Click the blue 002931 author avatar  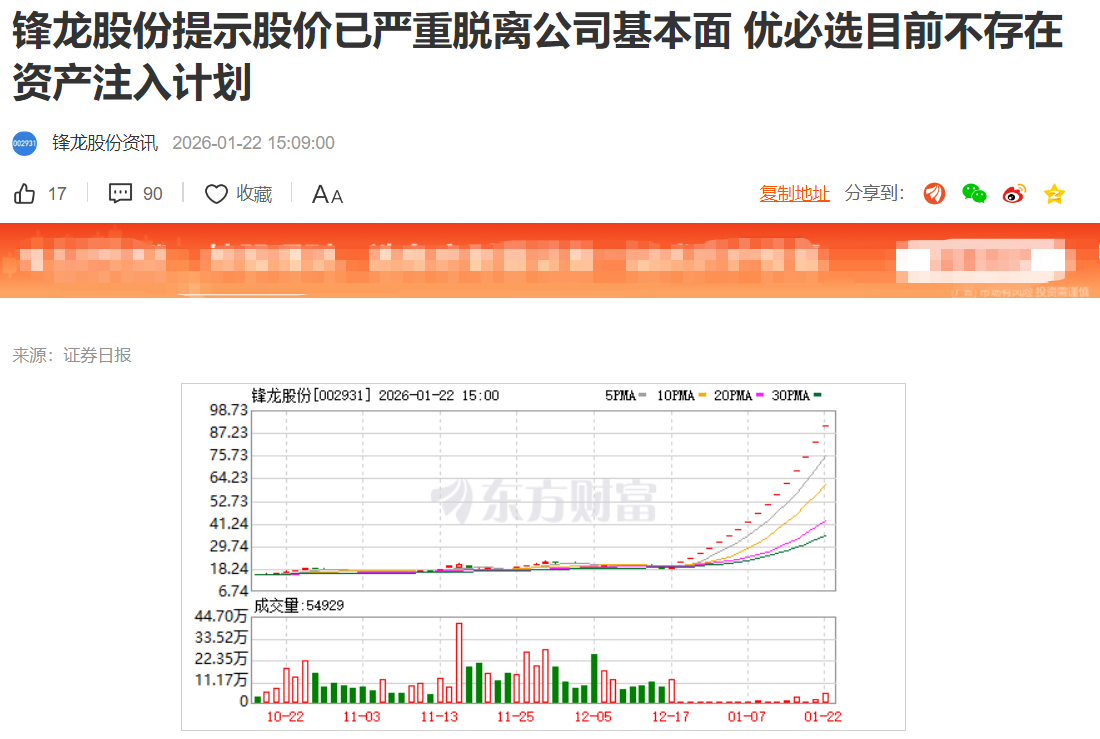coord(25,143)
